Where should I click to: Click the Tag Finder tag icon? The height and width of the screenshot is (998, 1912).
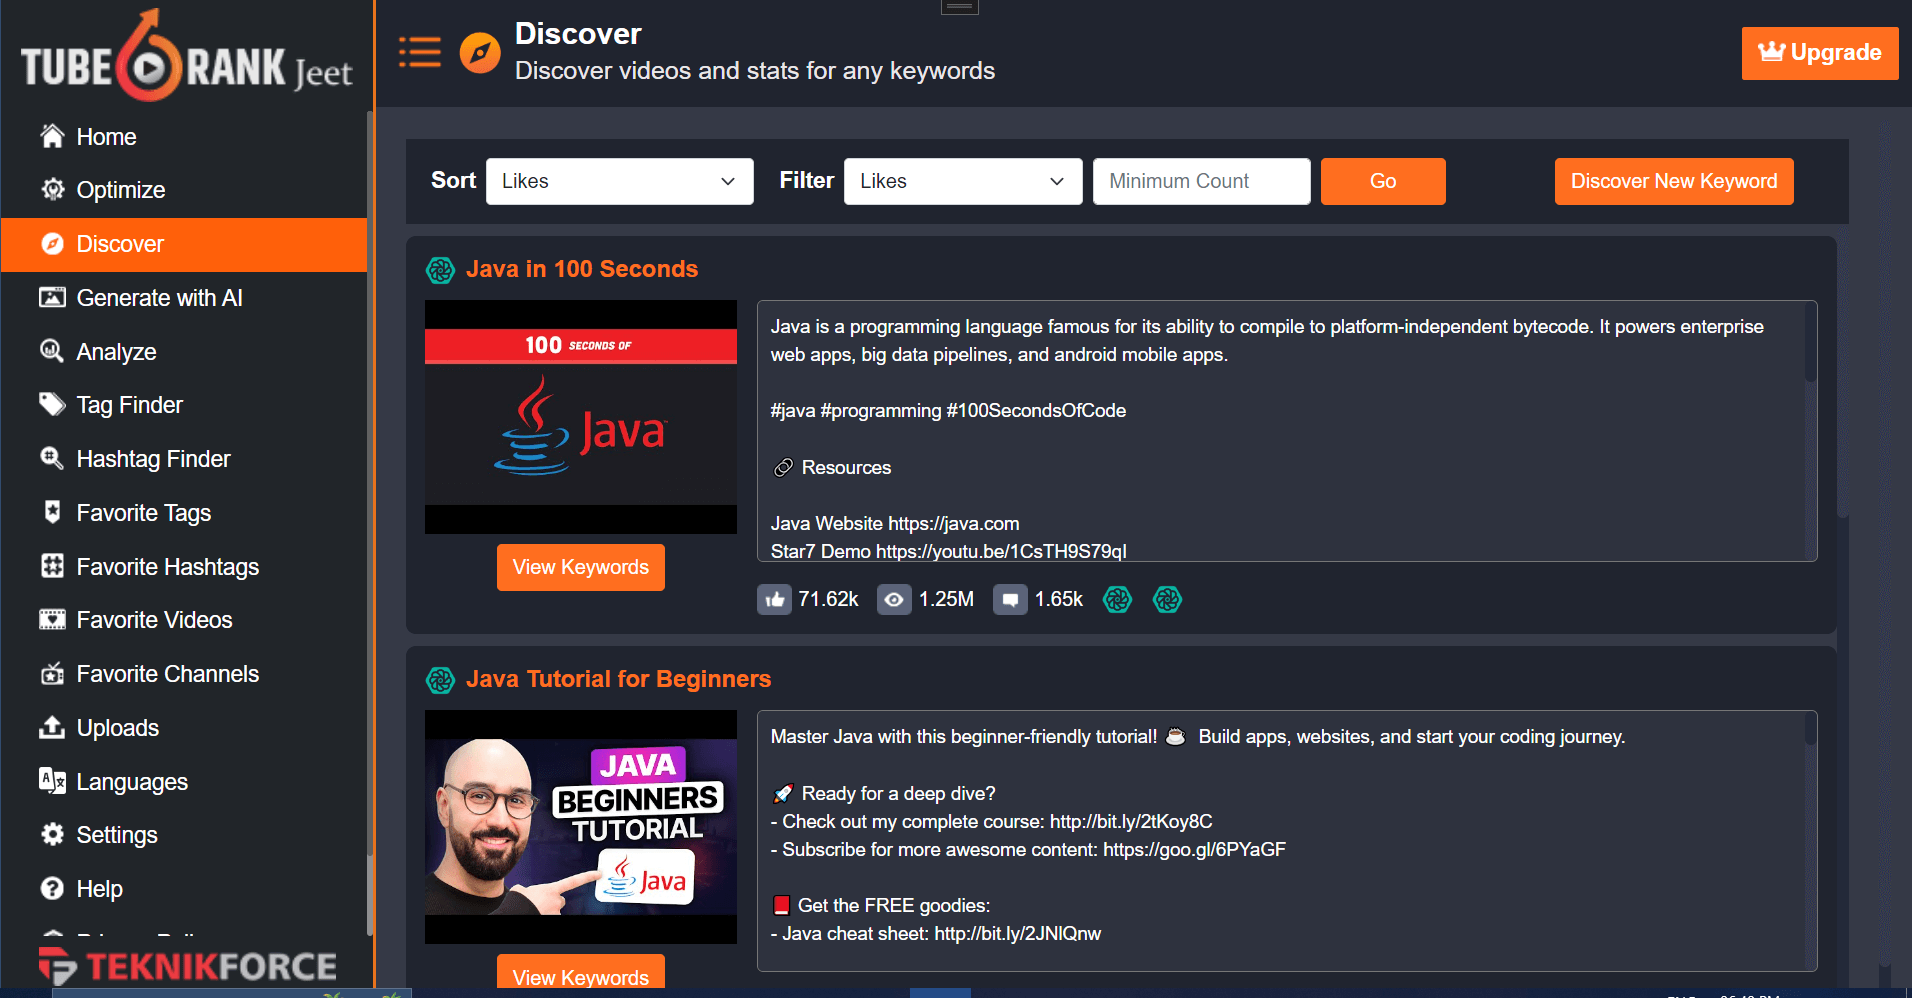[x=52, y=404]
